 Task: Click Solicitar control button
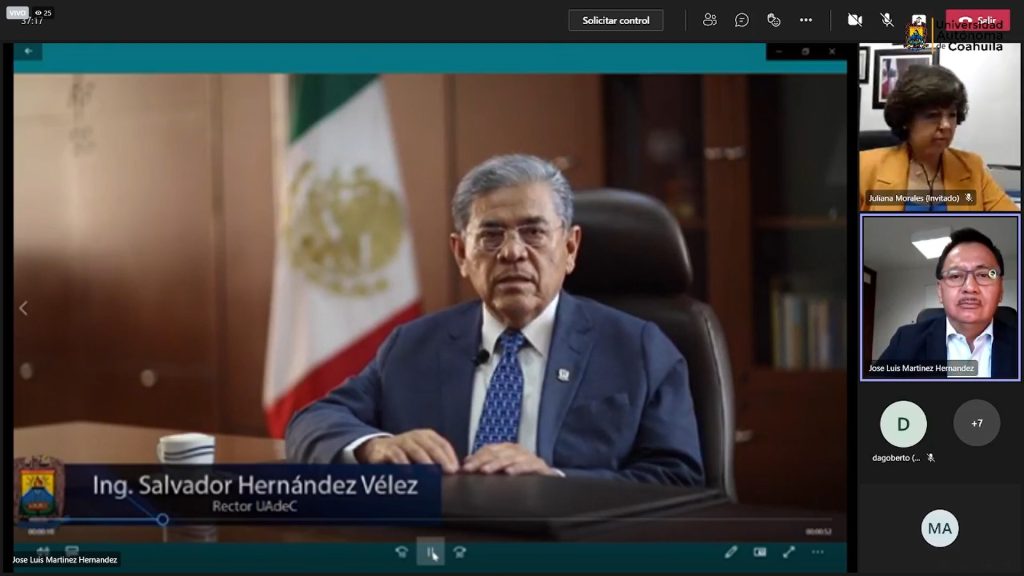616,20
